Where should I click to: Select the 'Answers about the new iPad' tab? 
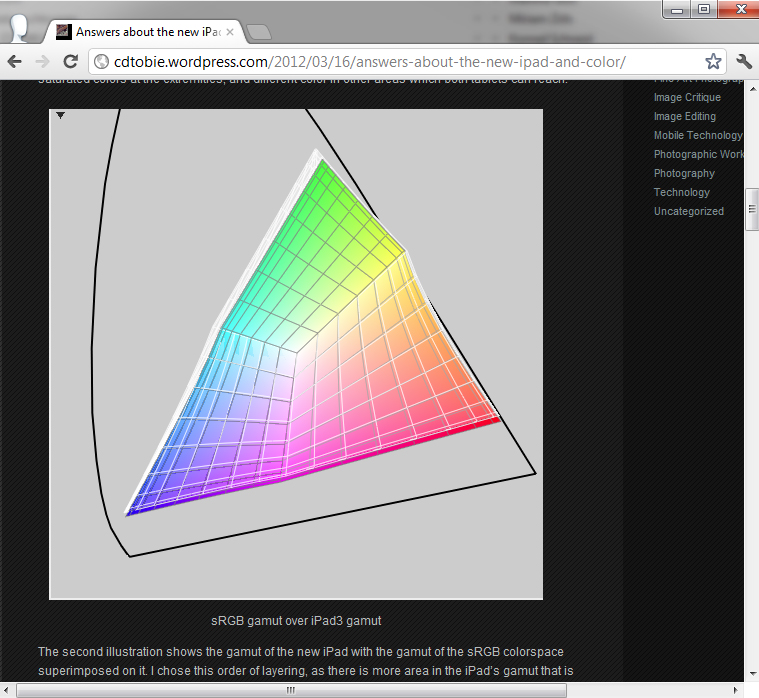pyautogui.click(x=145, y=32)
